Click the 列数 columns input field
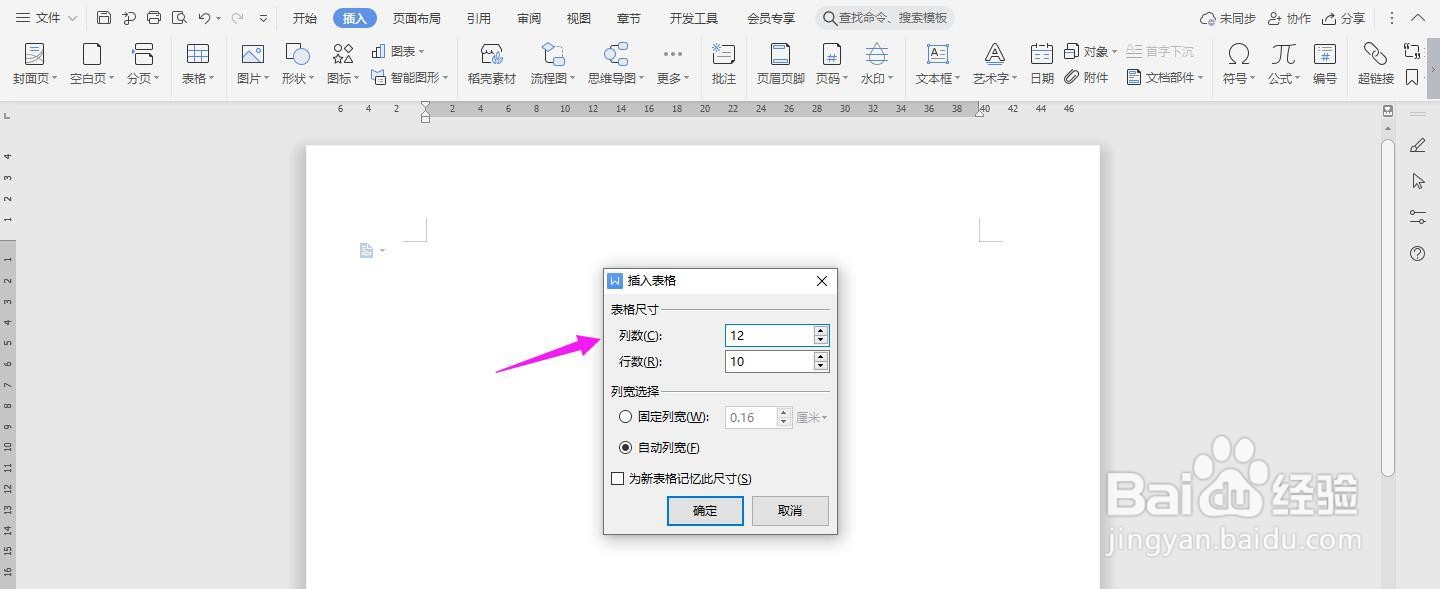This screenshot has height=589, width=1440. [x=769, y=335]
